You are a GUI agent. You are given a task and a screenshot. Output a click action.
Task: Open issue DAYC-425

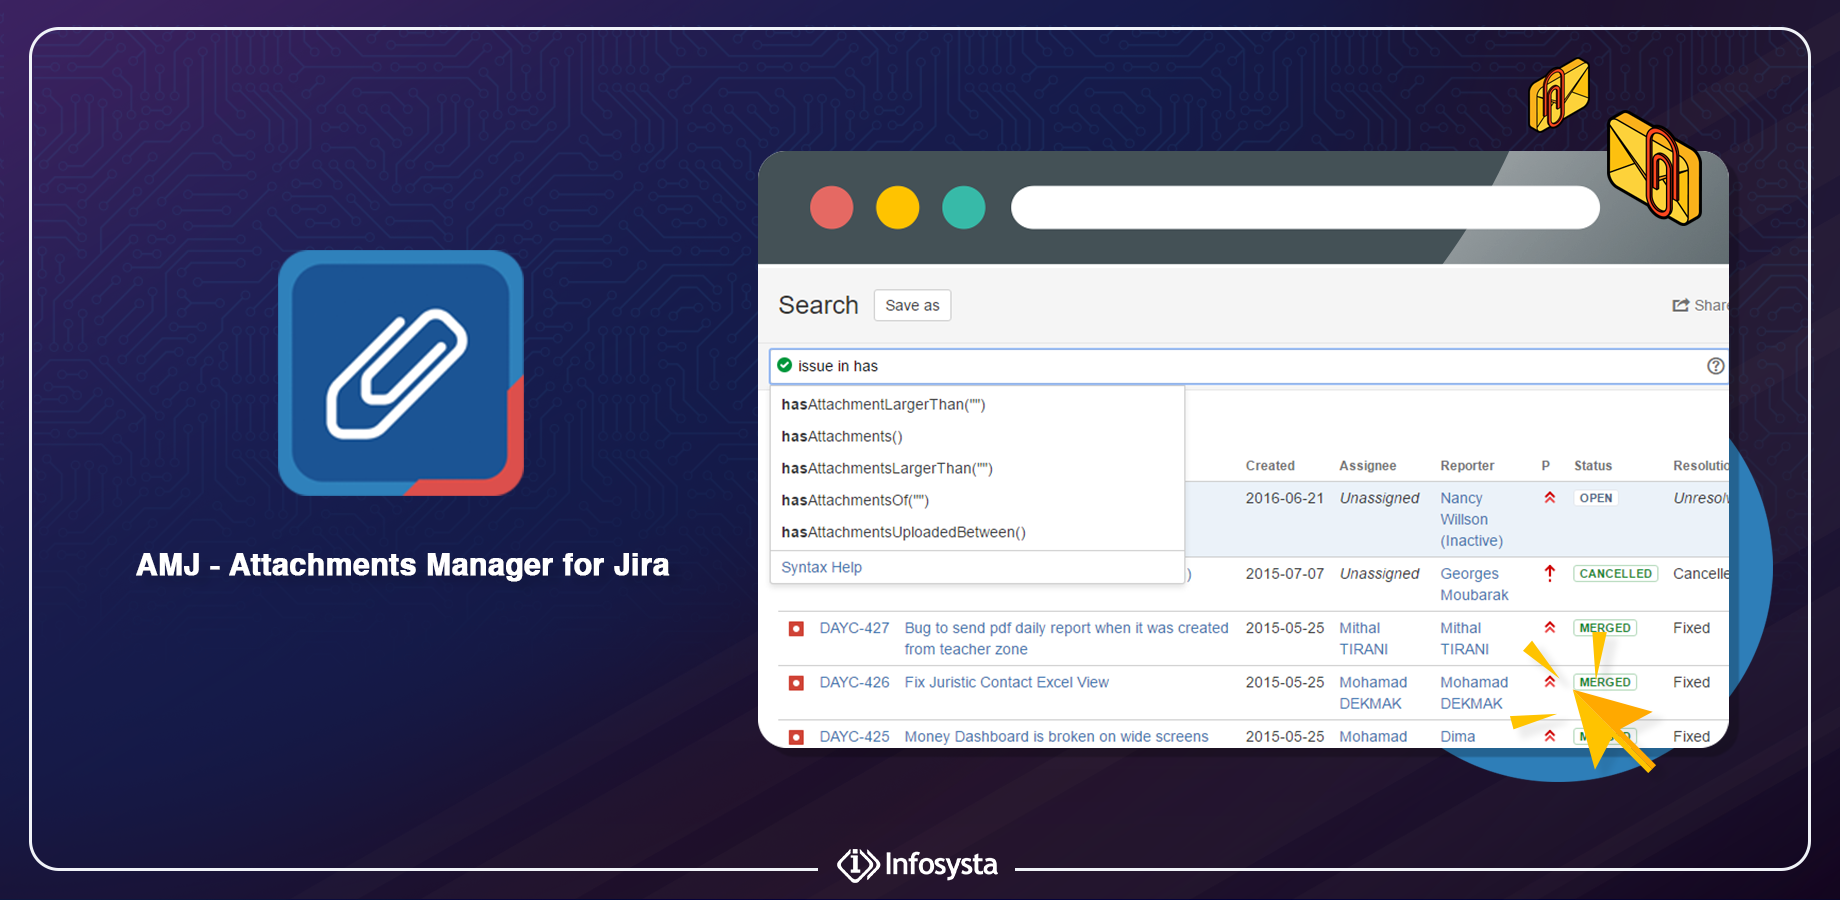click(x=854, y=736)
